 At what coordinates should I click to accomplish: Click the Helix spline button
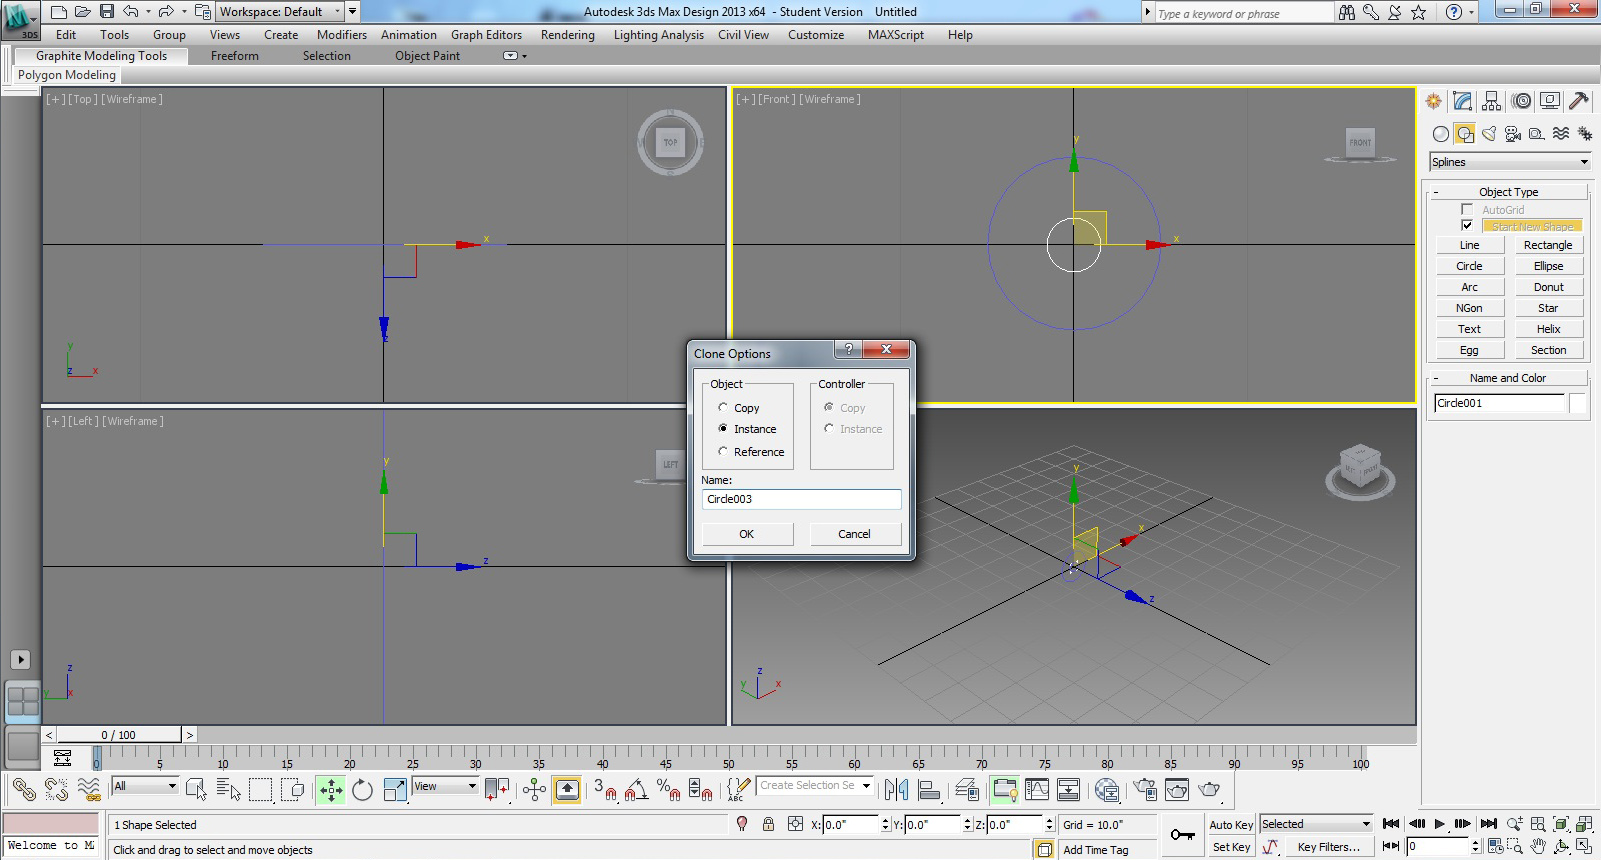coord(1548,329)
